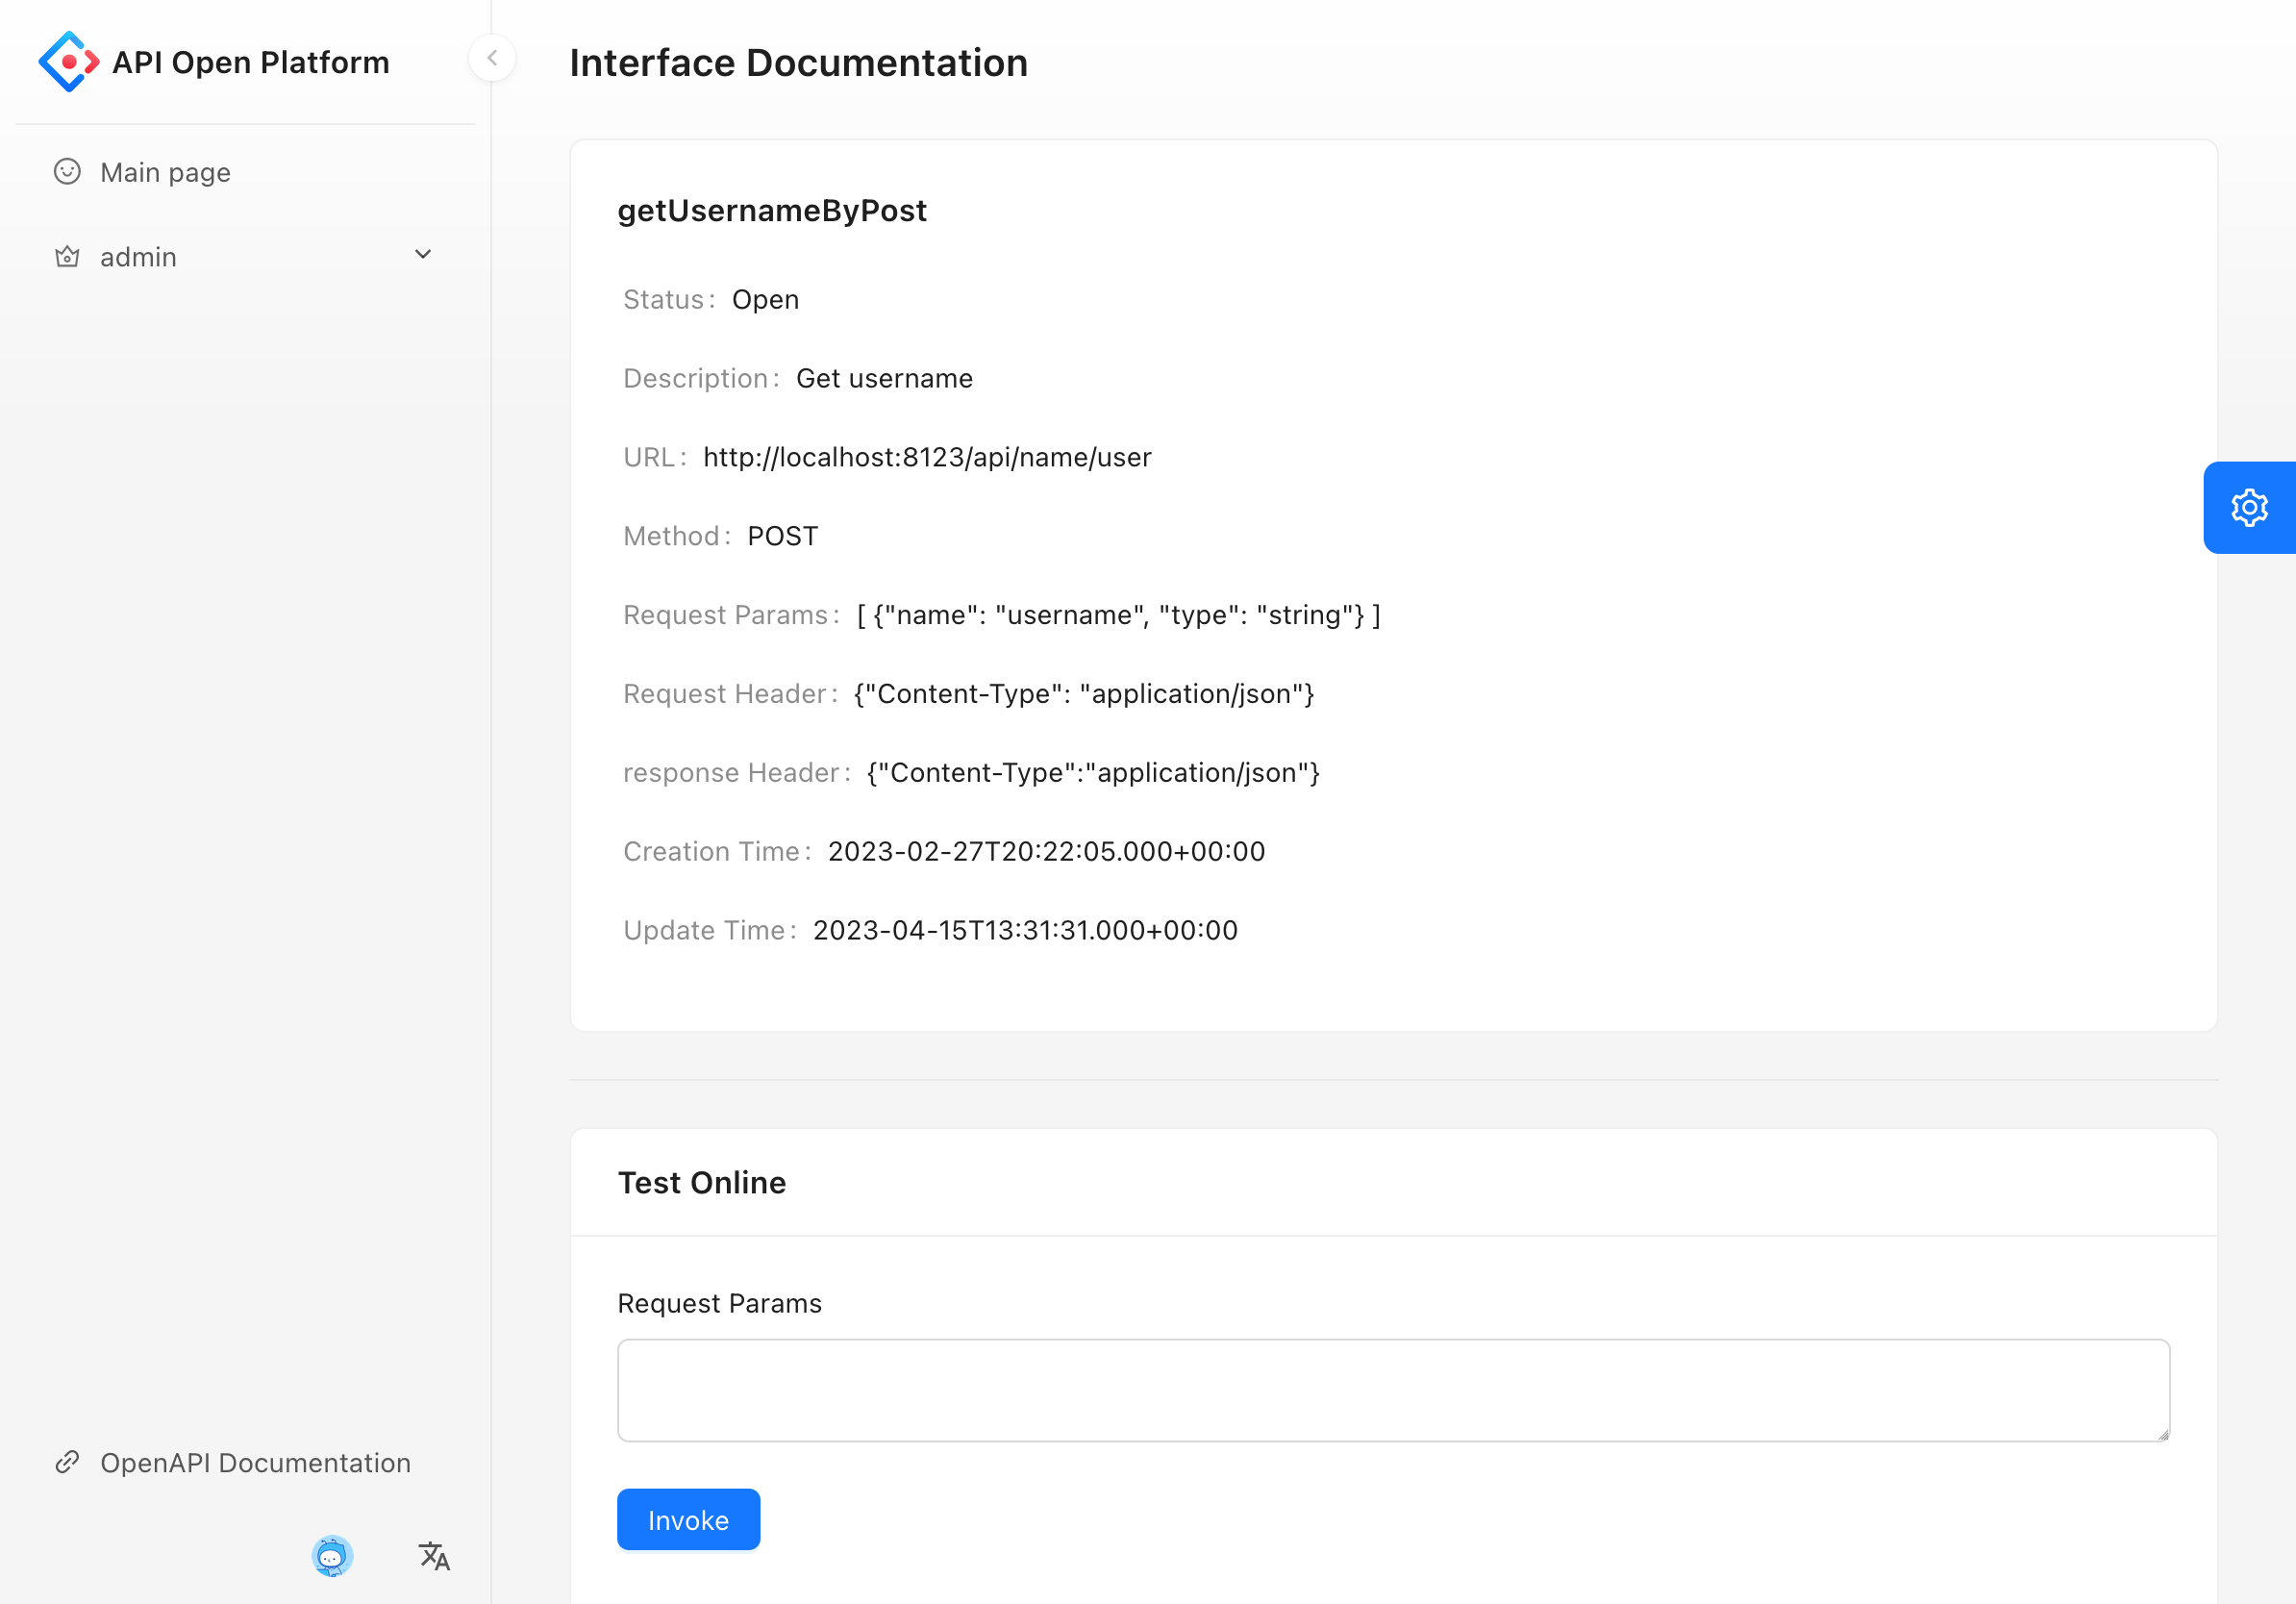This screenshot has height=1604, width=2296.
Task: Go to Main page menu item
Action: click(x=245, y=172)
